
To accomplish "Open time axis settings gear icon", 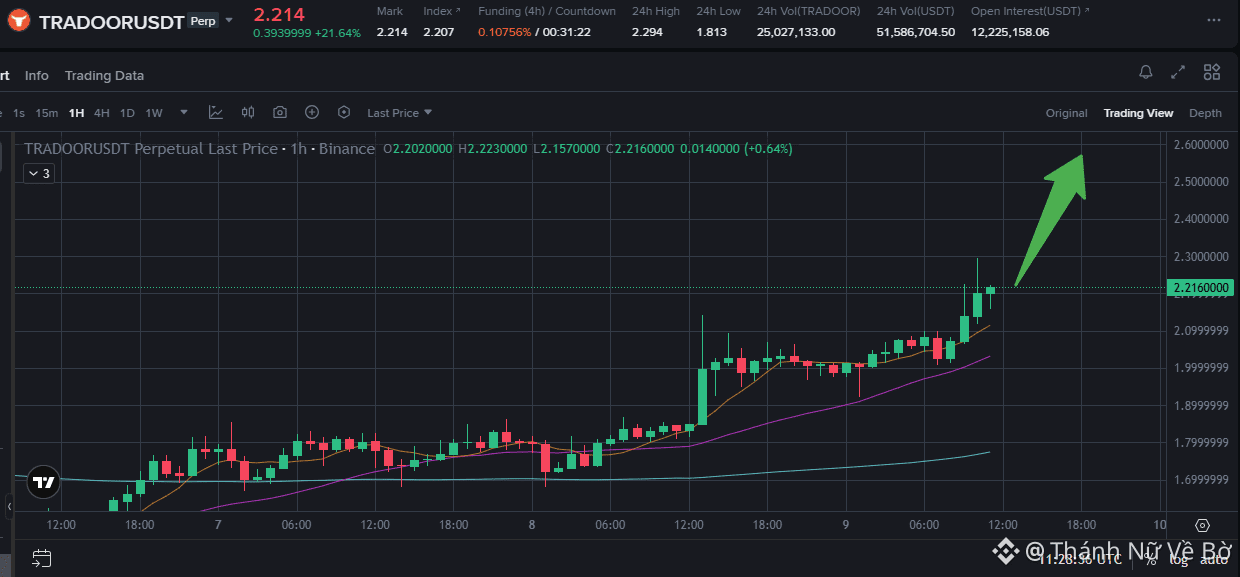I will (x=1203, y=525).
